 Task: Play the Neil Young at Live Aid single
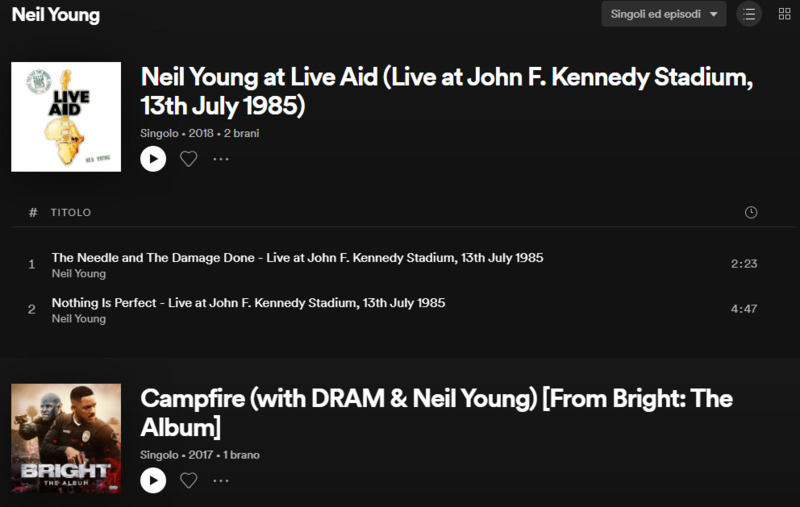pyautogui.click(x=153, y=158)
